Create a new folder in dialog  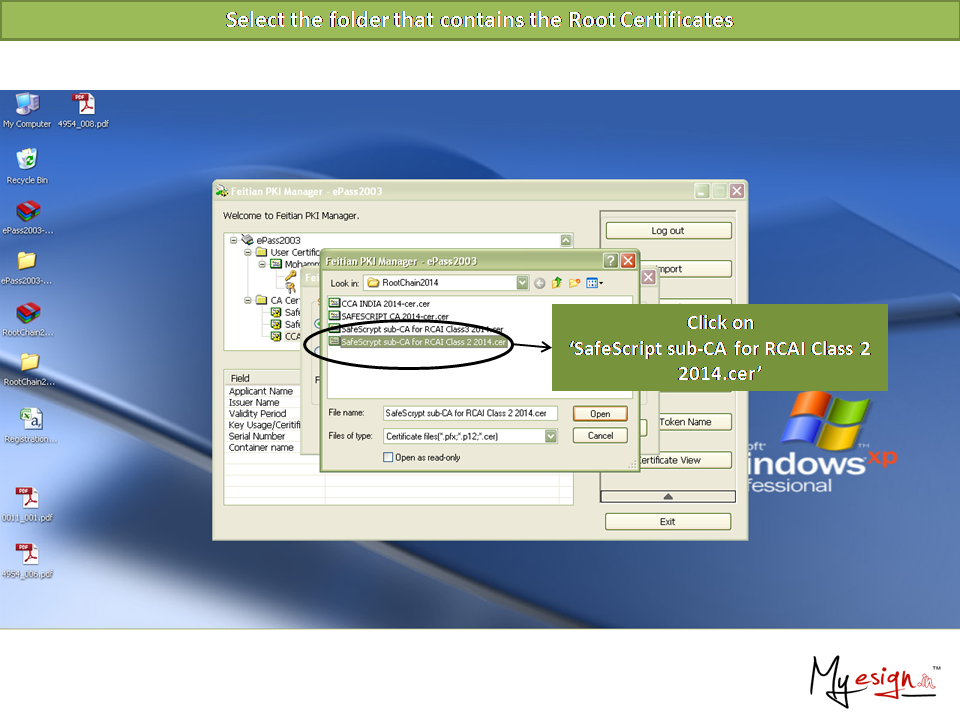click(575, 283)
